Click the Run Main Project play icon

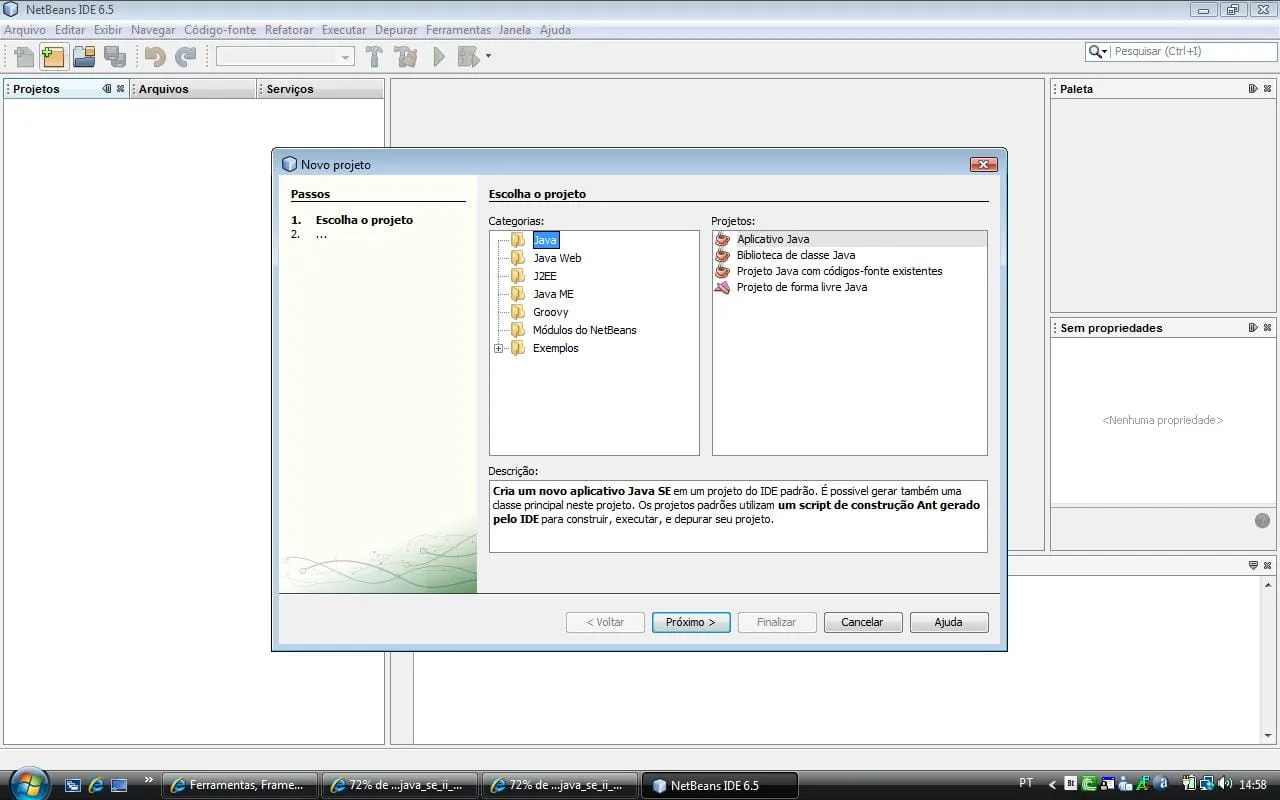438,57
